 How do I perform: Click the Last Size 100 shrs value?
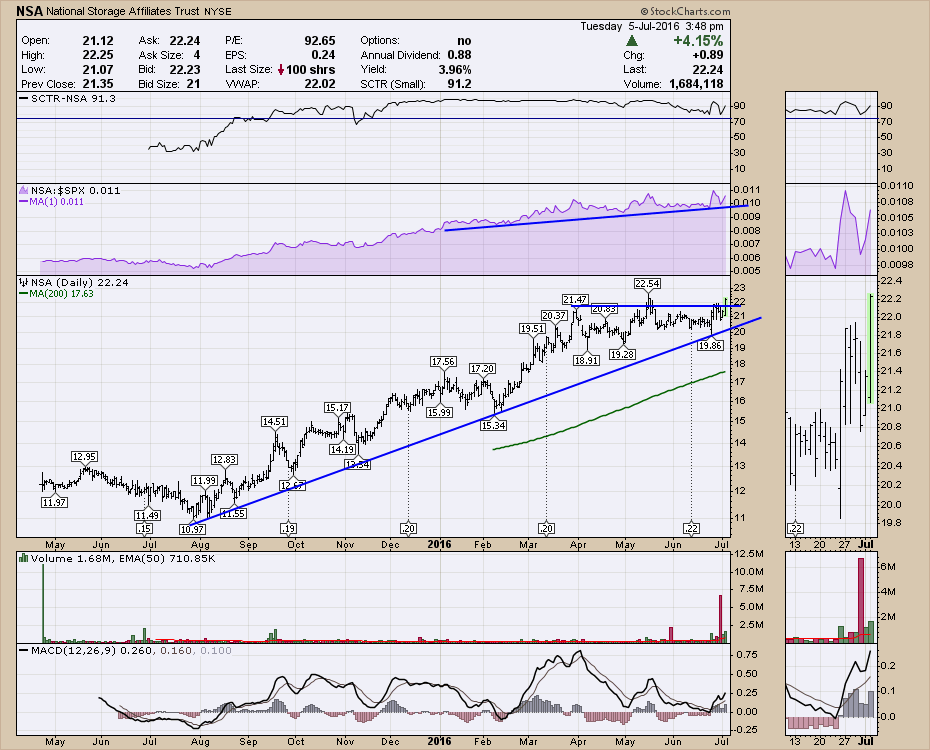pyautogui.click(x=310, y=69)
